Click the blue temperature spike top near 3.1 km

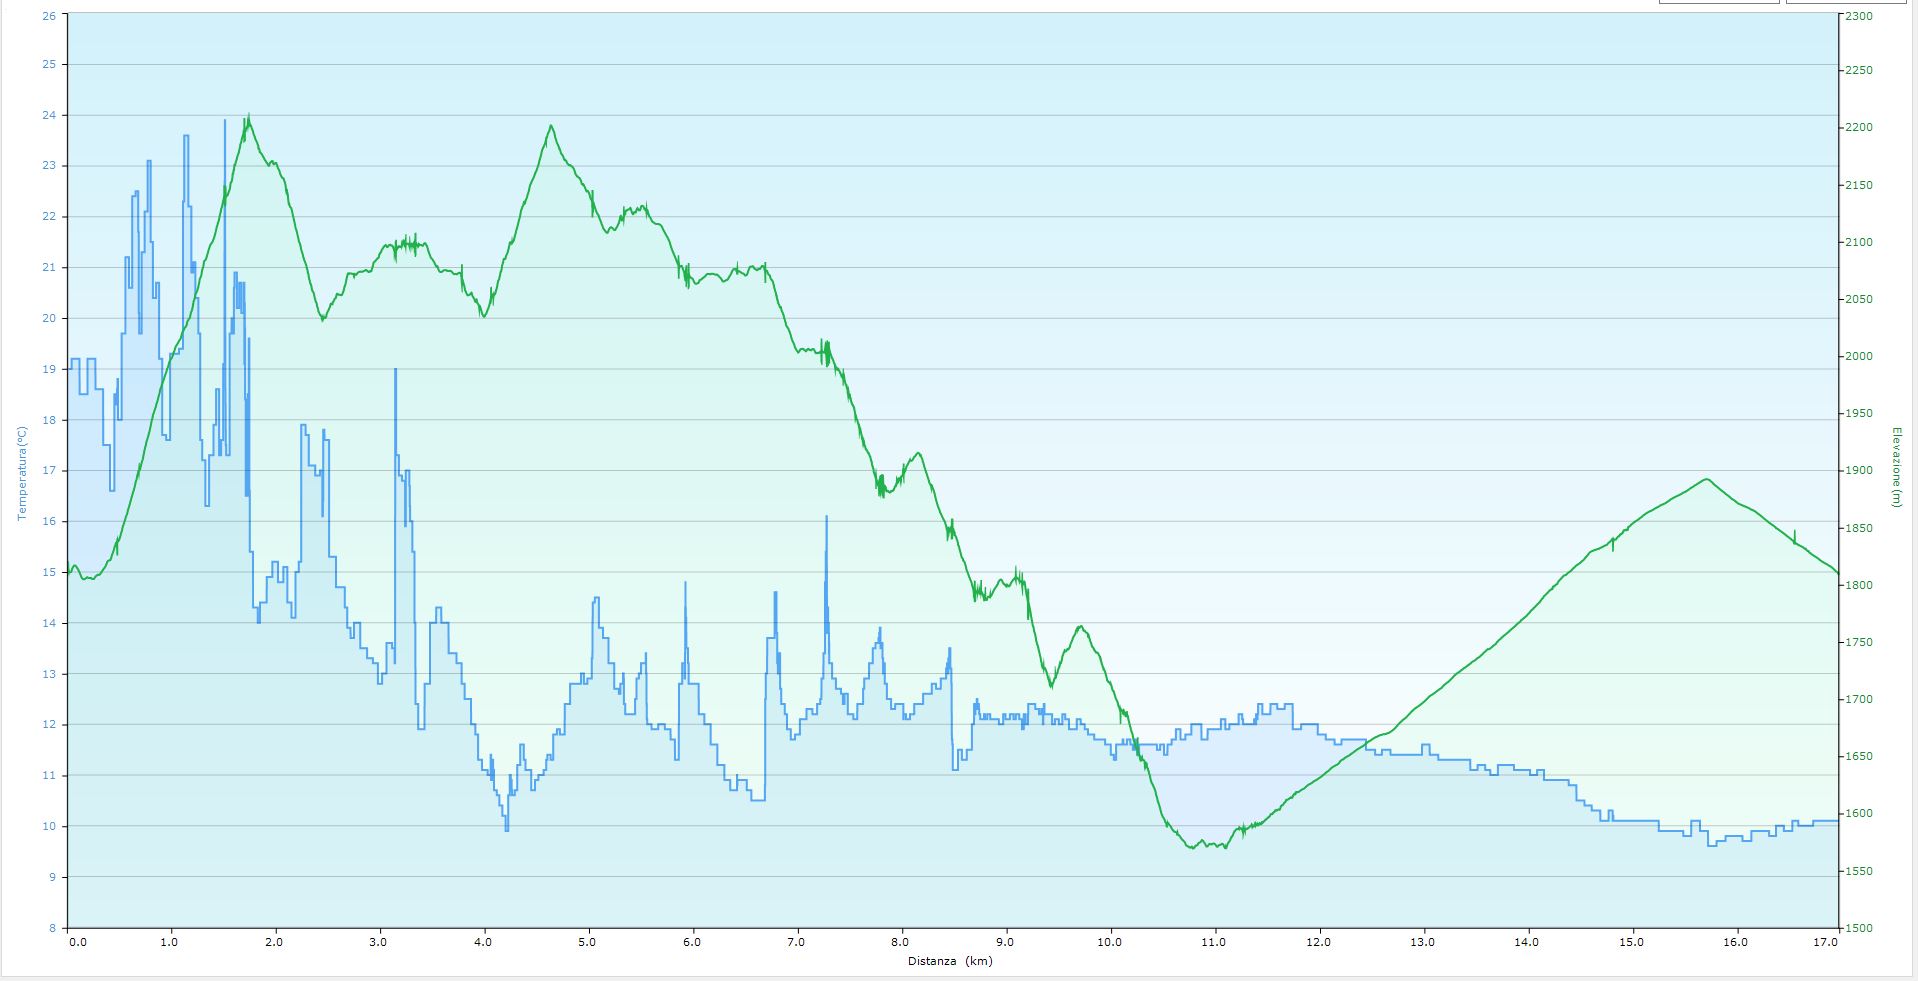395,370
